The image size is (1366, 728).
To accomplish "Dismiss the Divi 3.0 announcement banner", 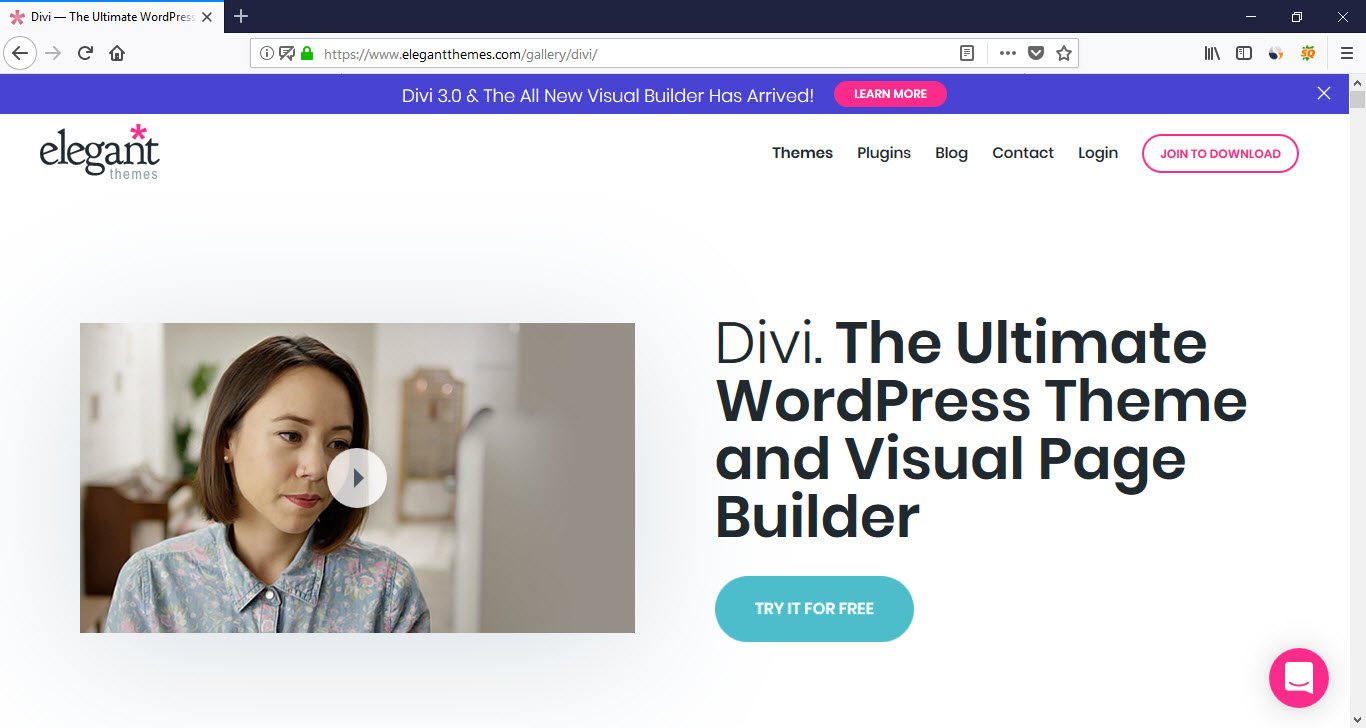I will (x=1324, y=93).
